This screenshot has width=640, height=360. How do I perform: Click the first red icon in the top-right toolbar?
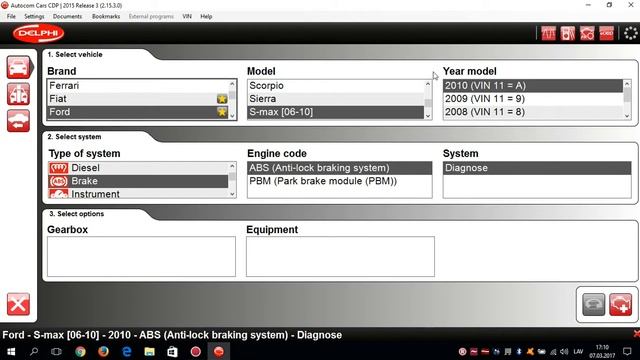click(548, 33)
